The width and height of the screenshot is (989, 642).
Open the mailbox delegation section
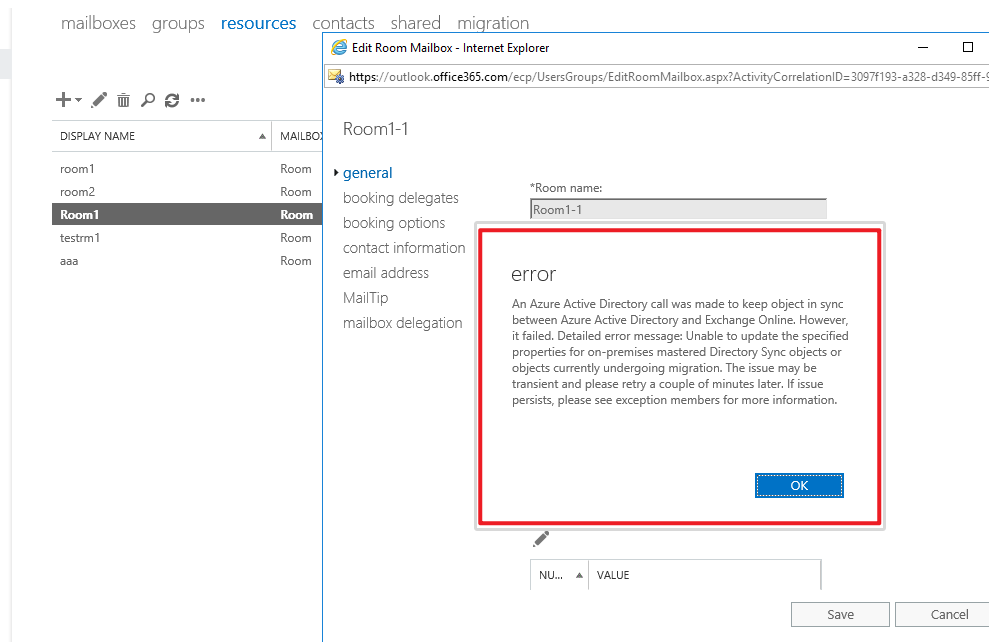pyautogui.click(x=402, y=323)
